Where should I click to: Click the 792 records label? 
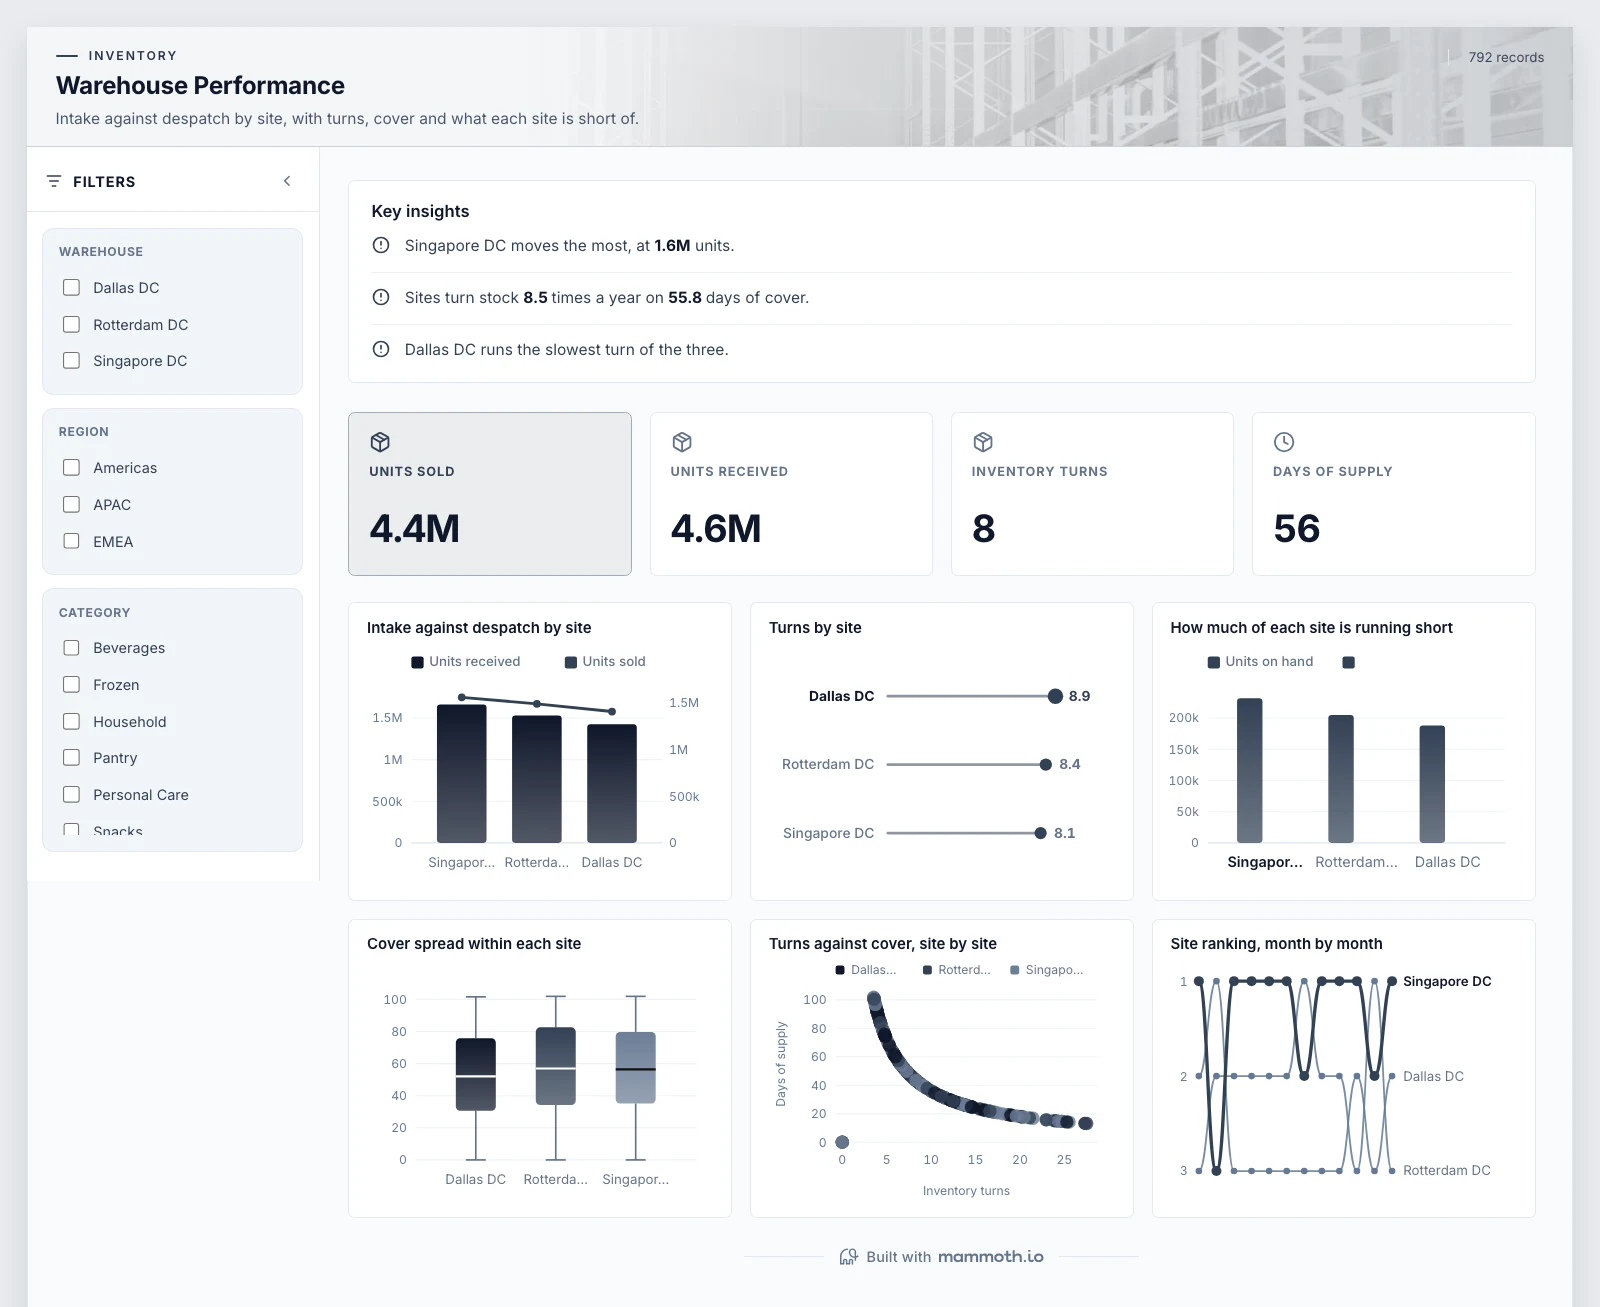point(1506,57)
